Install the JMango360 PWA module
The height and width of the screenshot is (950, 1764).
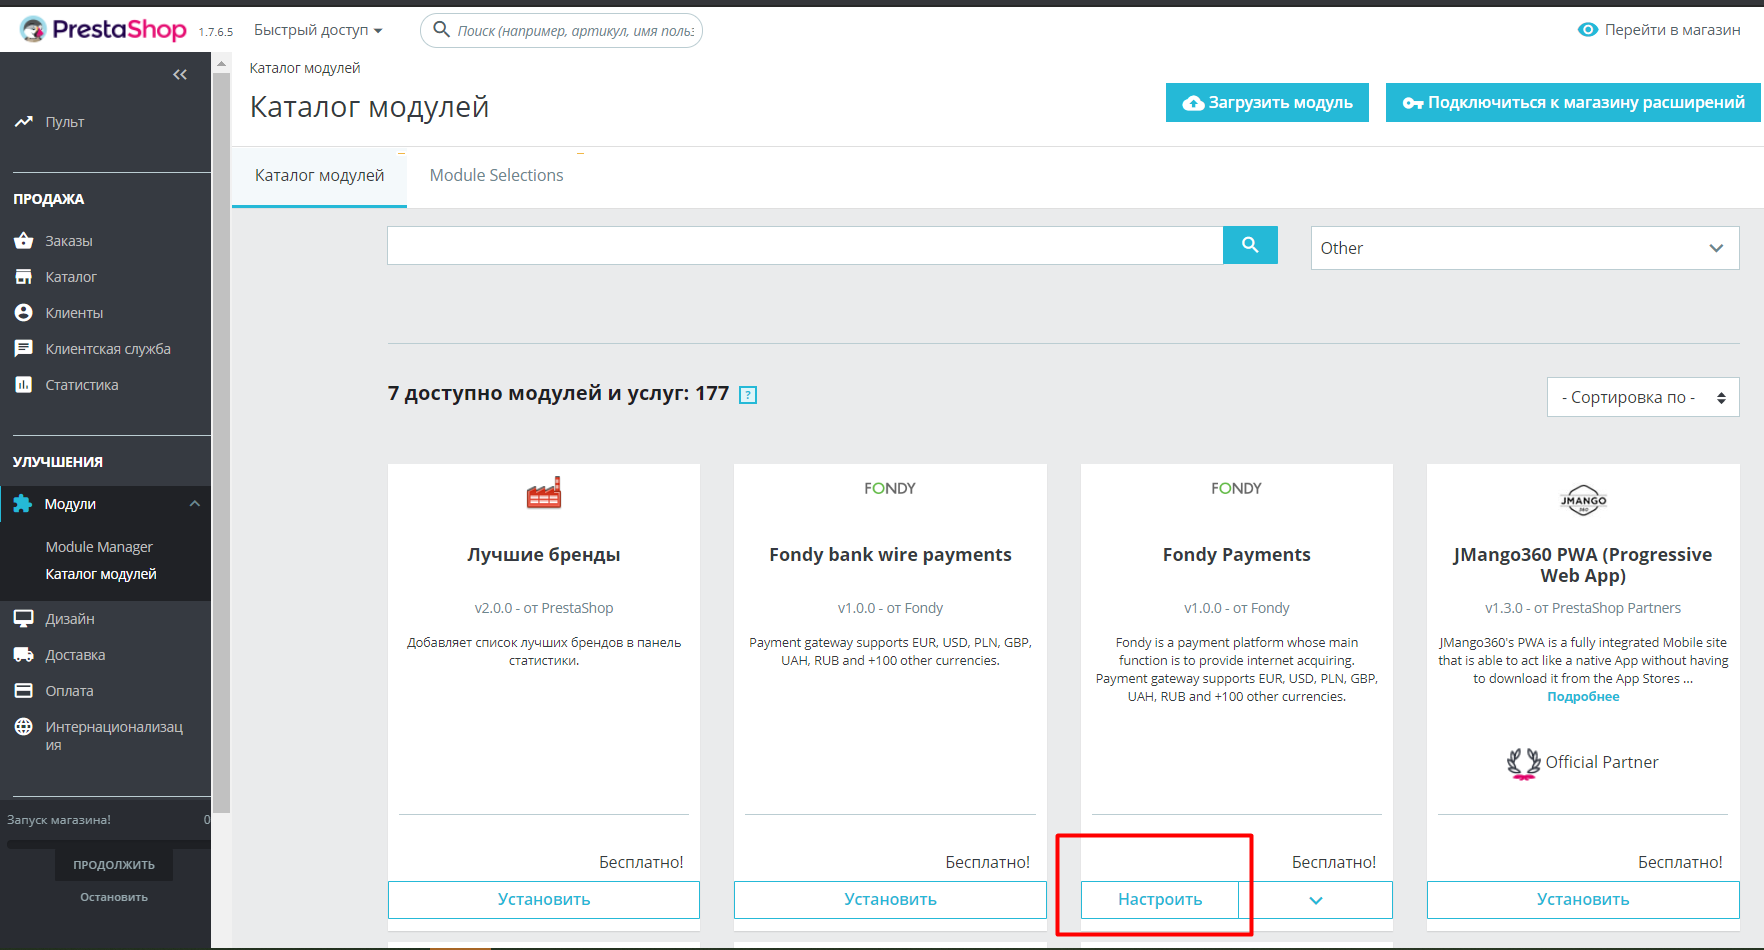(x=1583, y=900)
